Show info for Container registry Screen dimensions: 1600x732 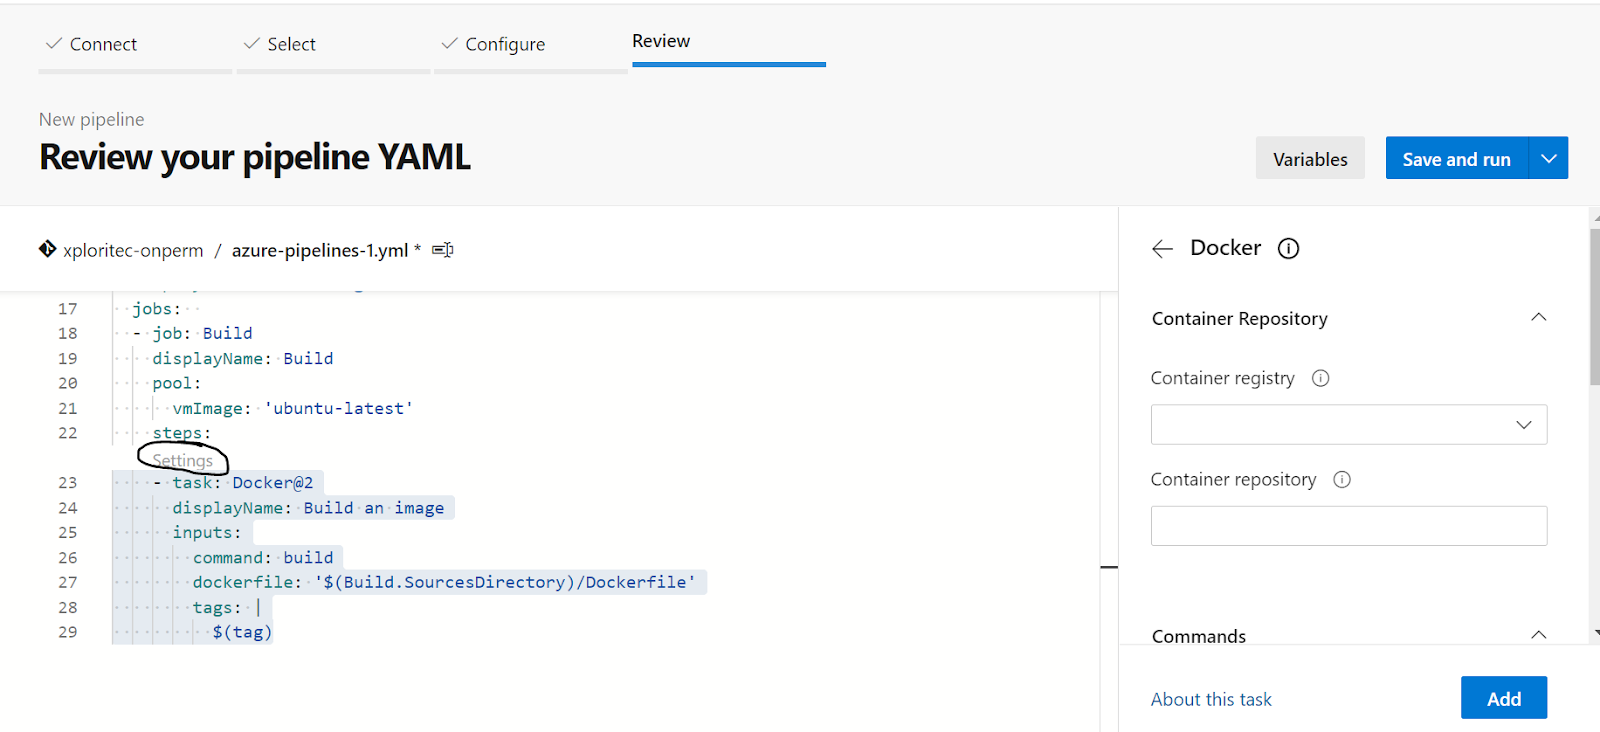point(1321,378)
